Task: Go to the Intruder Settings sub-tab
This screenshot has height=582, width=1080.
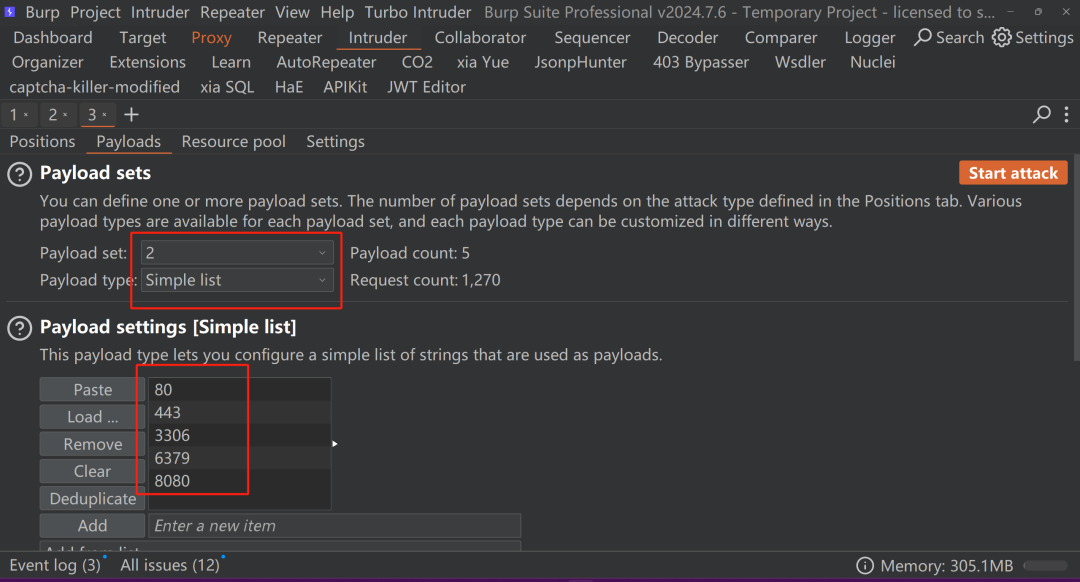Action: 335,142
